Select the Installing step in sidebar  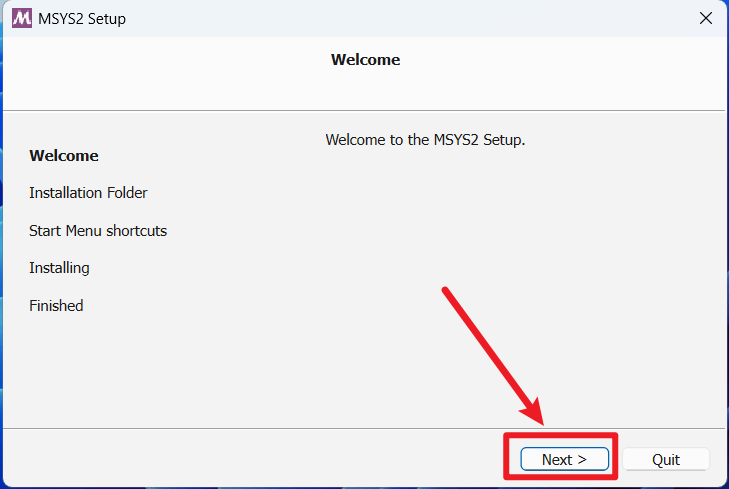click(x=59, y=268)
